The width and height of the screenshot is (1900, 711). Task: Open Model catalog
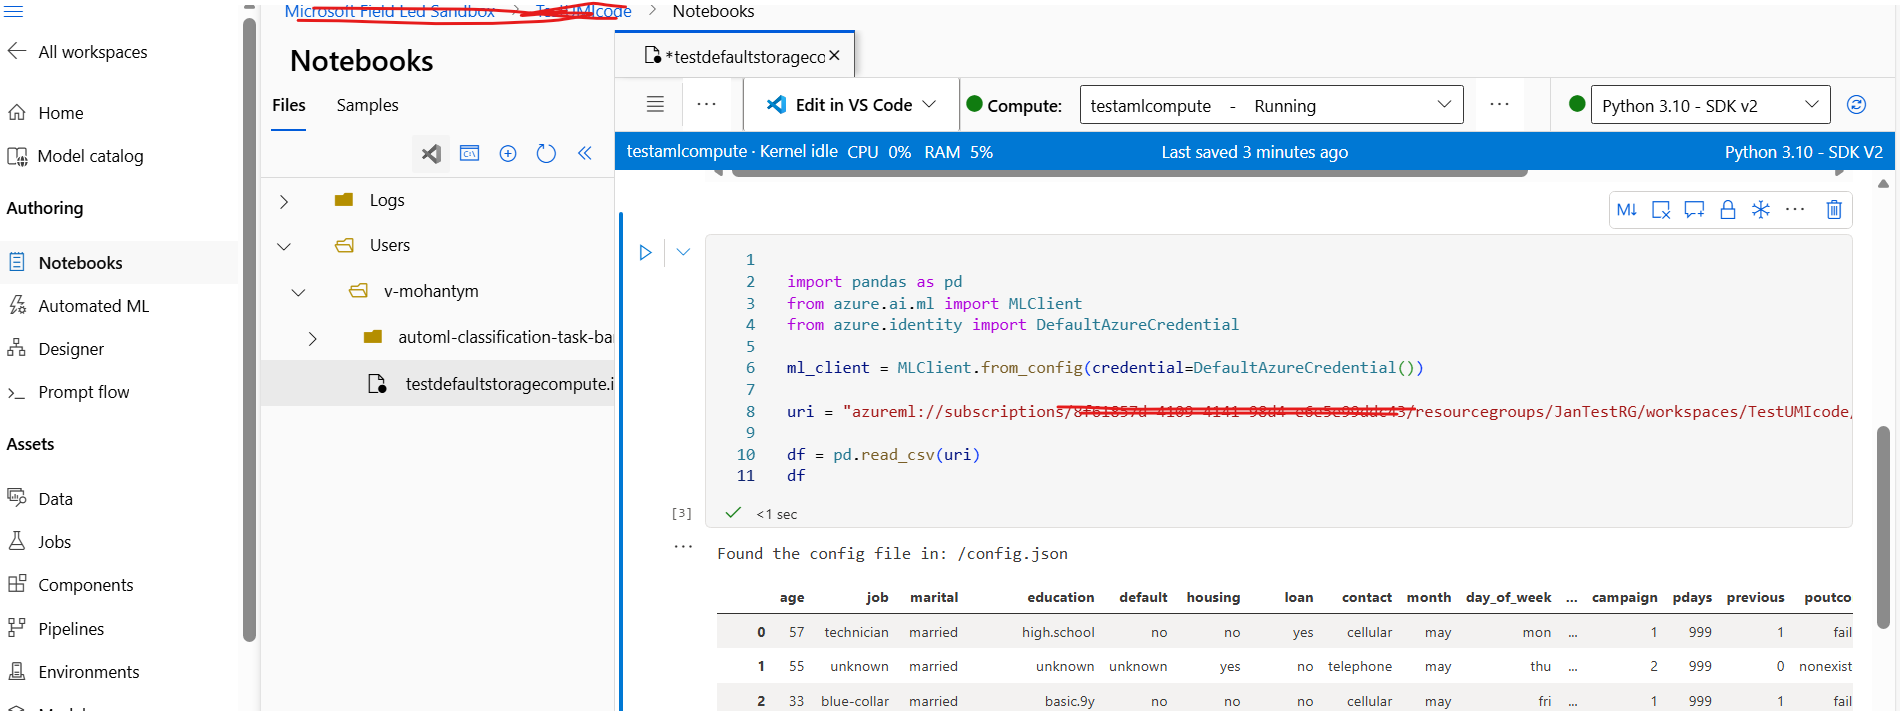click(x=75, y=156)
